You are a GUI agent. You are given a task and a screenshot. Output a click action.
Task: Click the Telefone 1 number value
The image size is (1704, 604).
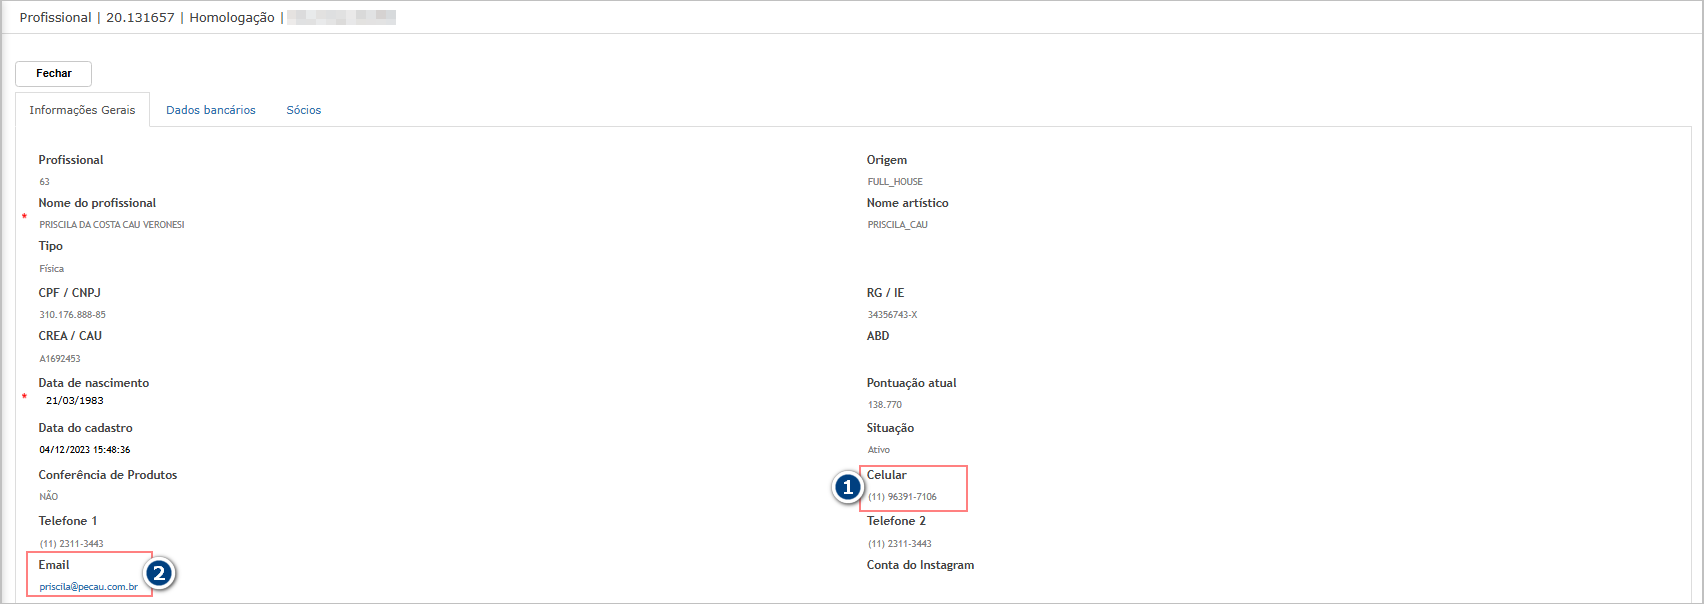pos(72,544)
